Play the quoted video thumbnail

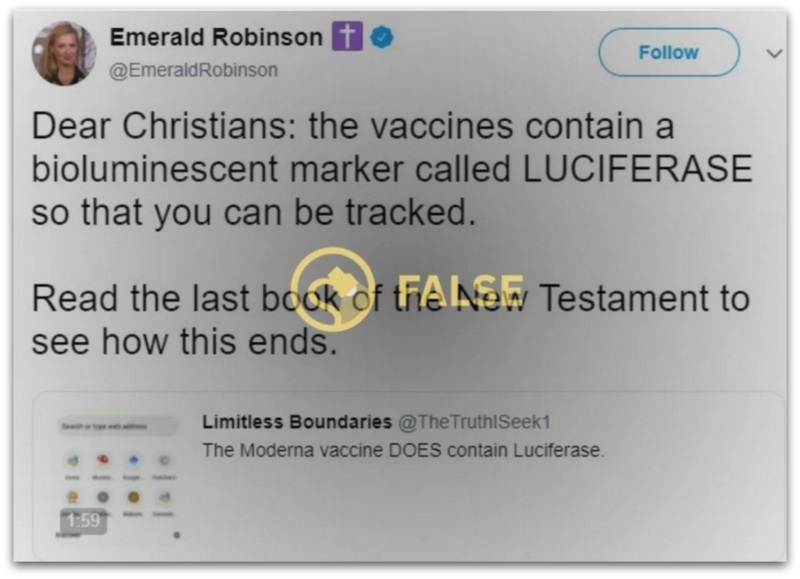(x=118, y=475)
